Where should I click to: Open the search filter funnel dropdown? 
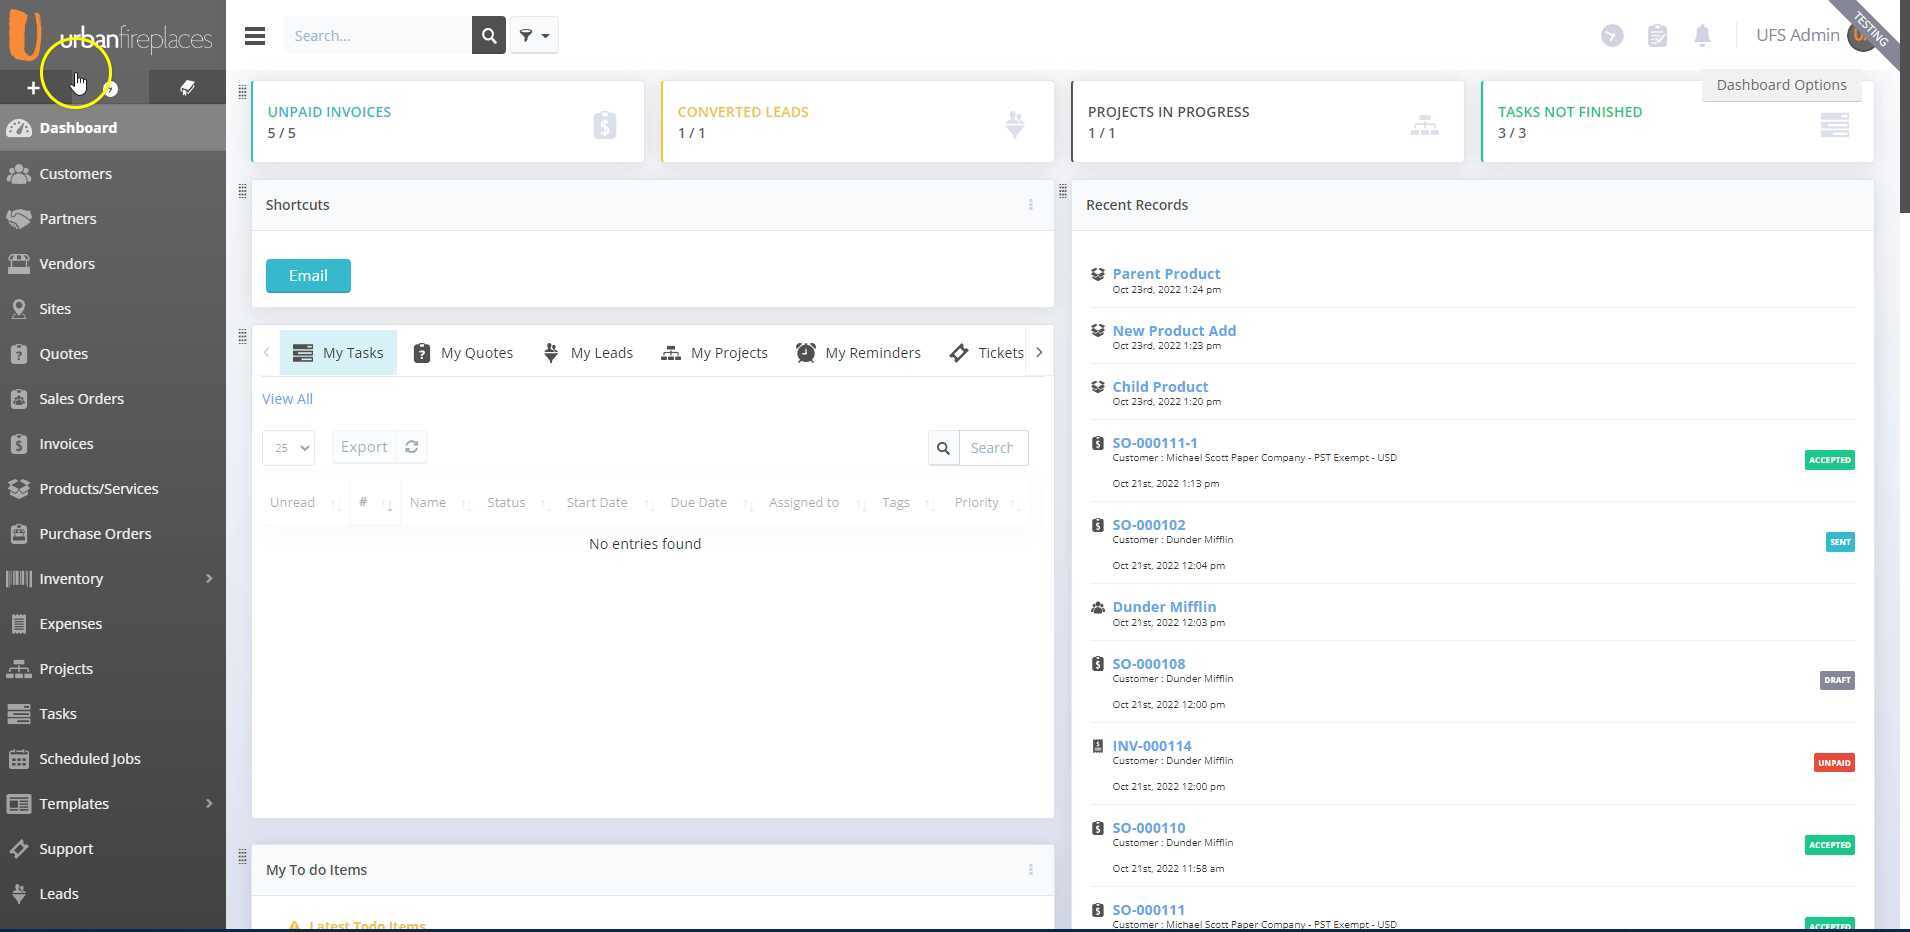(534, 35)
